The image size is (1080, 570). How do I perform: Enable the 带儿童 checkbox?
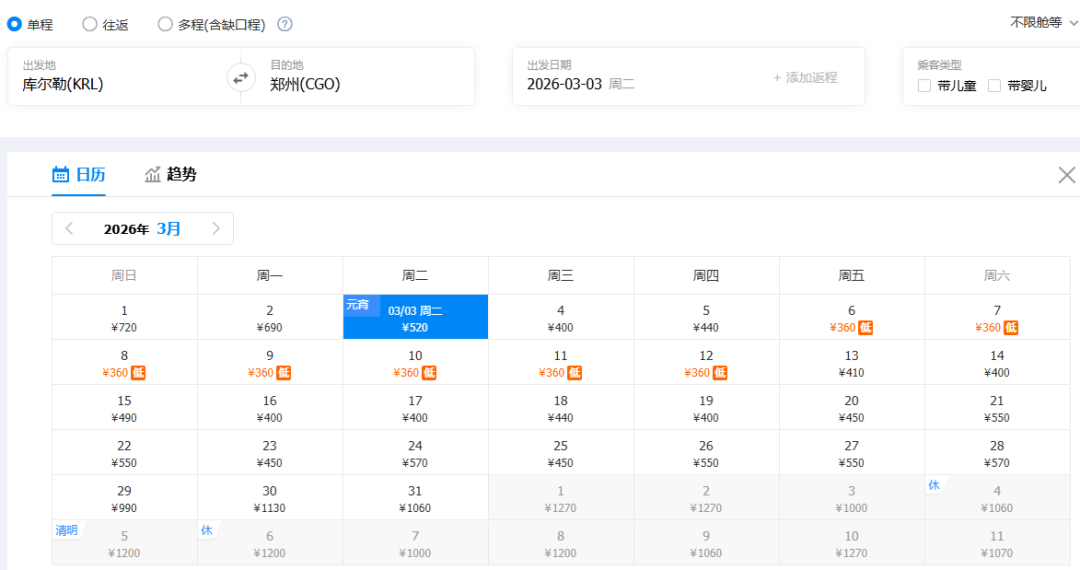click(x=925, y=86)
